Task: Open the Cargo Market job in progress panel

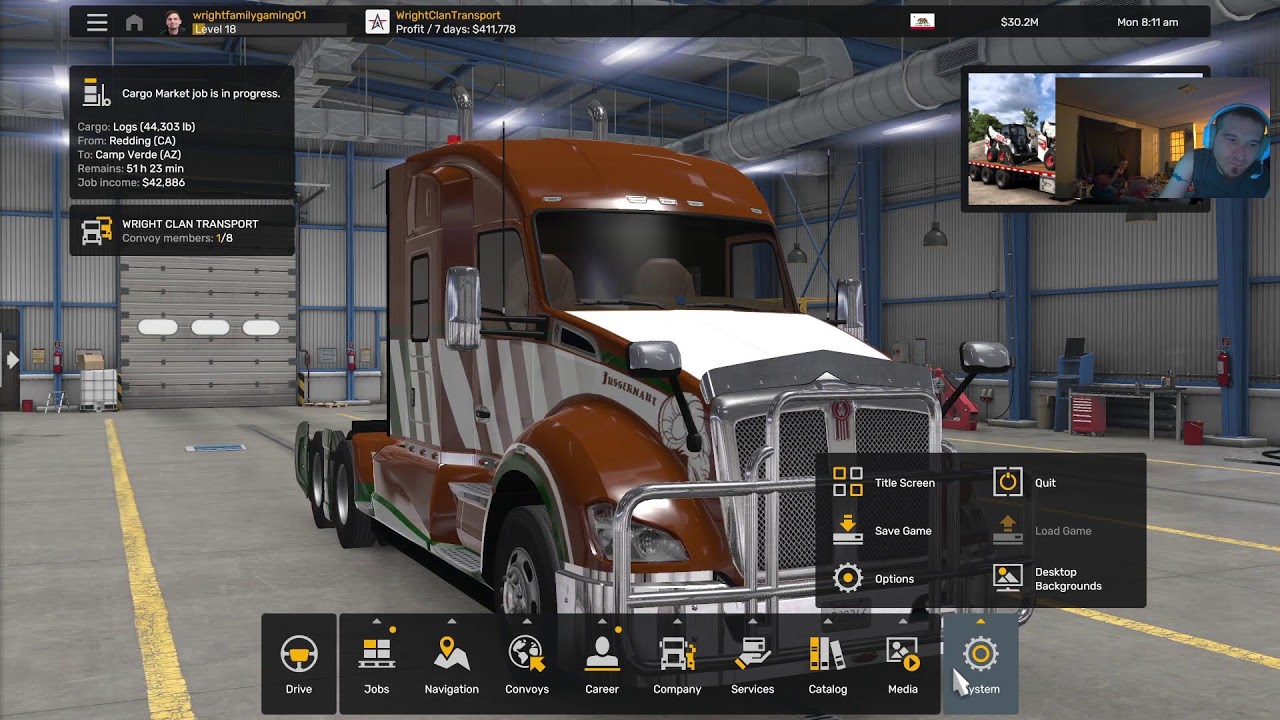Action: point(182,131)
